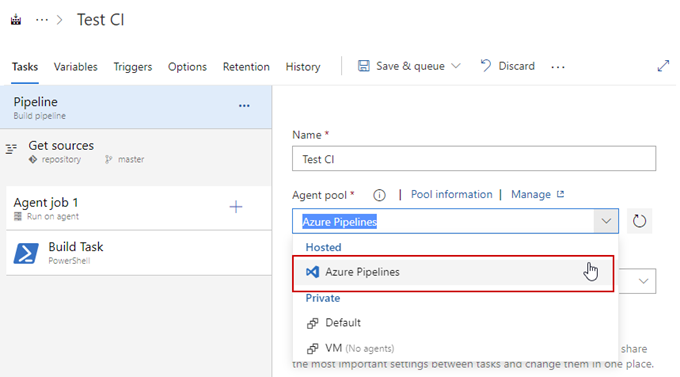The image size is (680, 377).
Task: Click the Default pool icon
Action: [x=313, y=323]
